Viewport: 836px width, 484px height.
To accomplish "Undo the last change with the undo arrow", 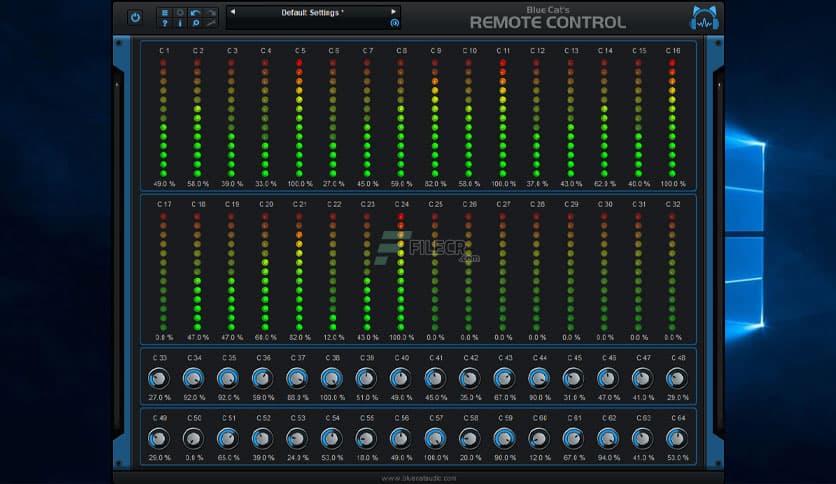I will point(196,13).
